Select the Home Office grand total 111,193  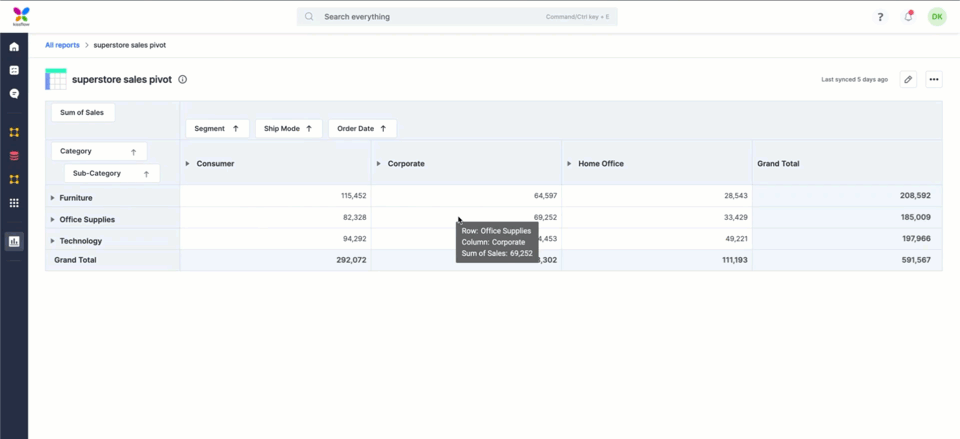(x=657, y=260)
